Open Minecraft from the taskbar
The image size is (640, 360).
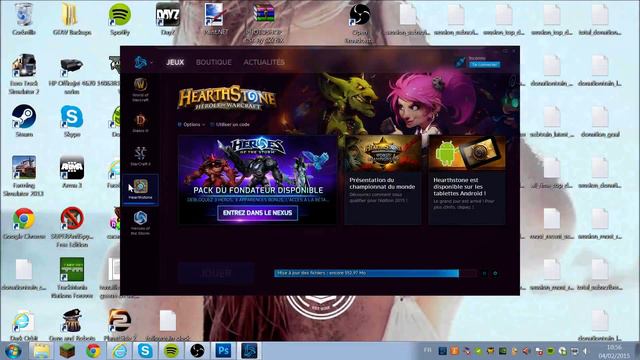67,351
